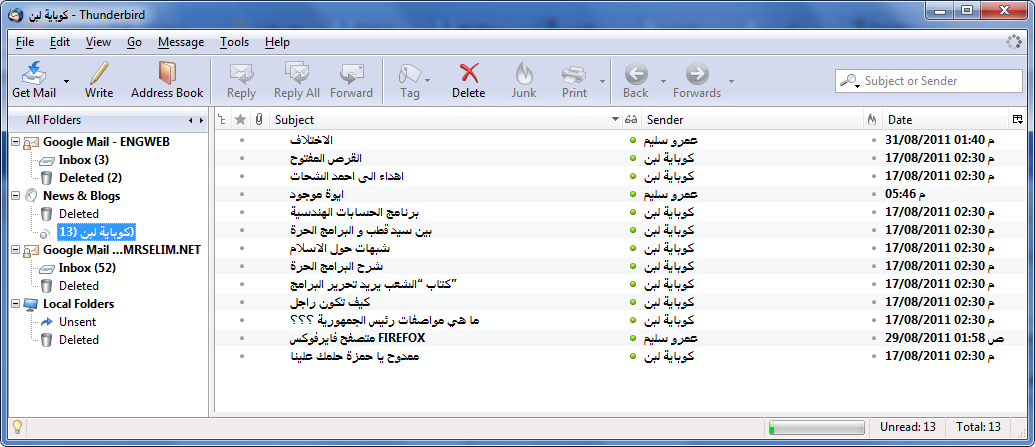Collapse the Google Mail ...MRSELIM.NET account
Viewport: 1035px width, 447px height.
click(15, 250)
